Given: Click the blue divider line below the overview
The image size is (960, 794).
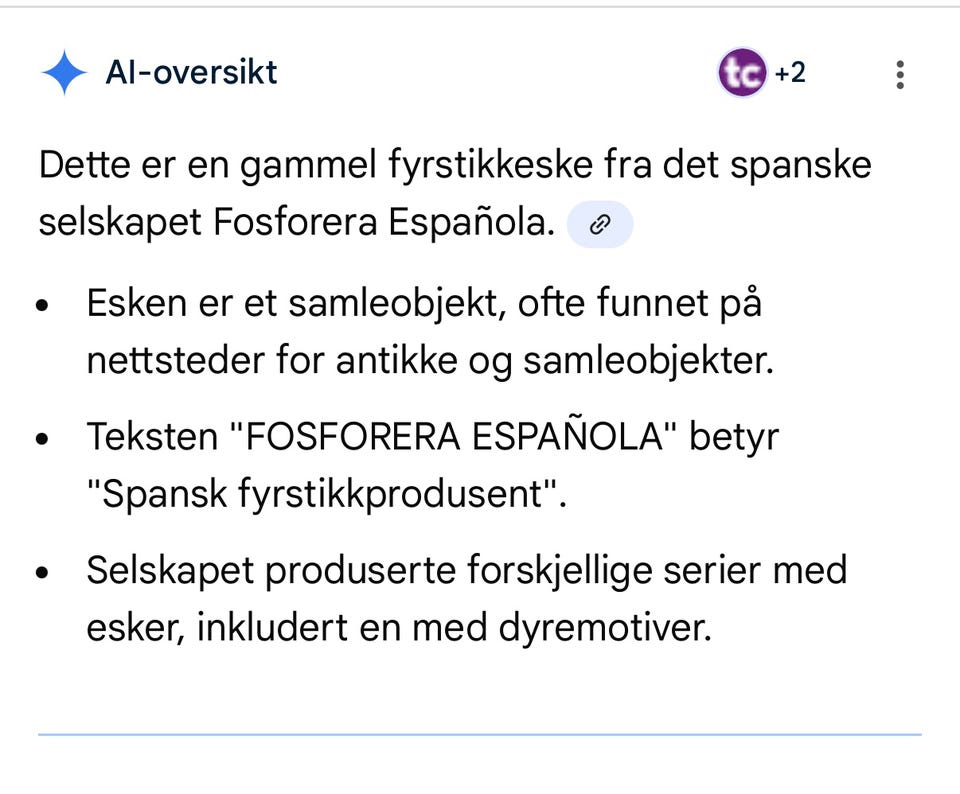Looking at the screenshot, I should (x=480, y=734).
